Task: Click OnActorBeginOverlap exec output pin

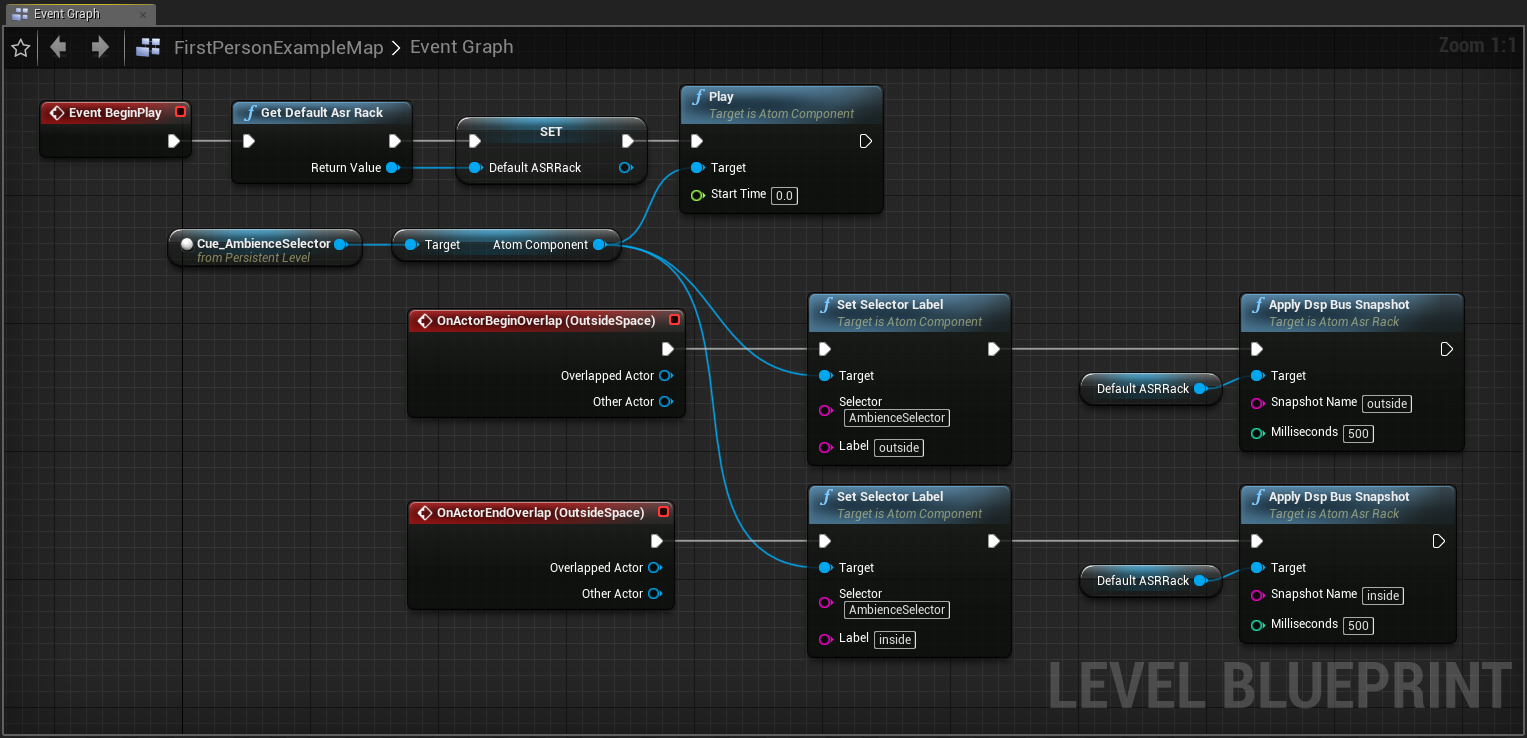Action: (667, 349)
